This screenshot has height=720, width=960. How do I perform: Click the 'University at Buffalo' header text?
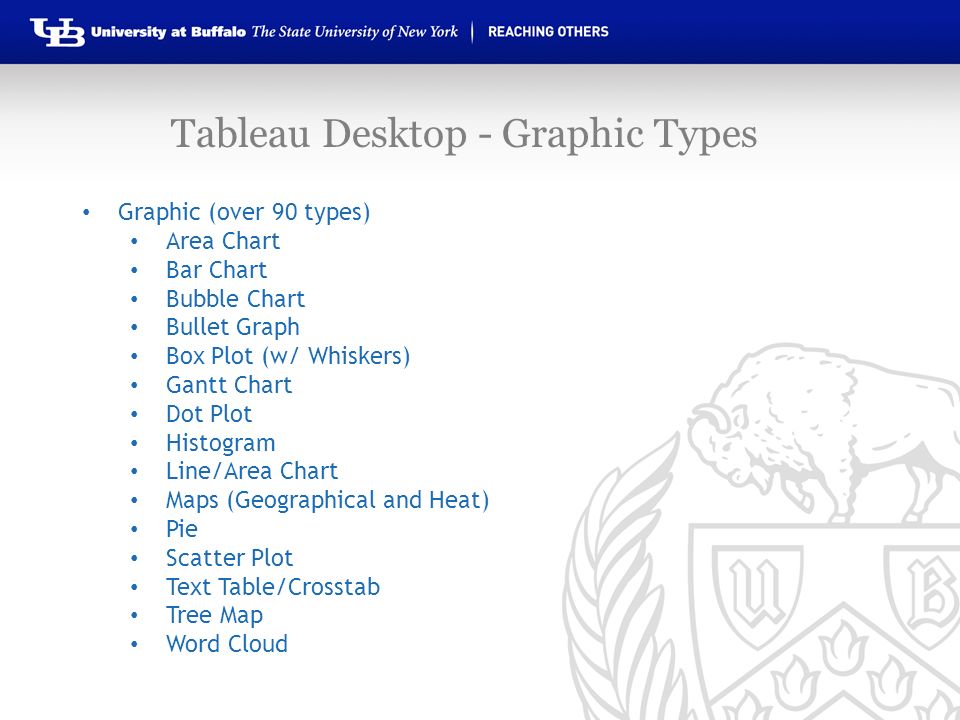[x=168, y=32]
